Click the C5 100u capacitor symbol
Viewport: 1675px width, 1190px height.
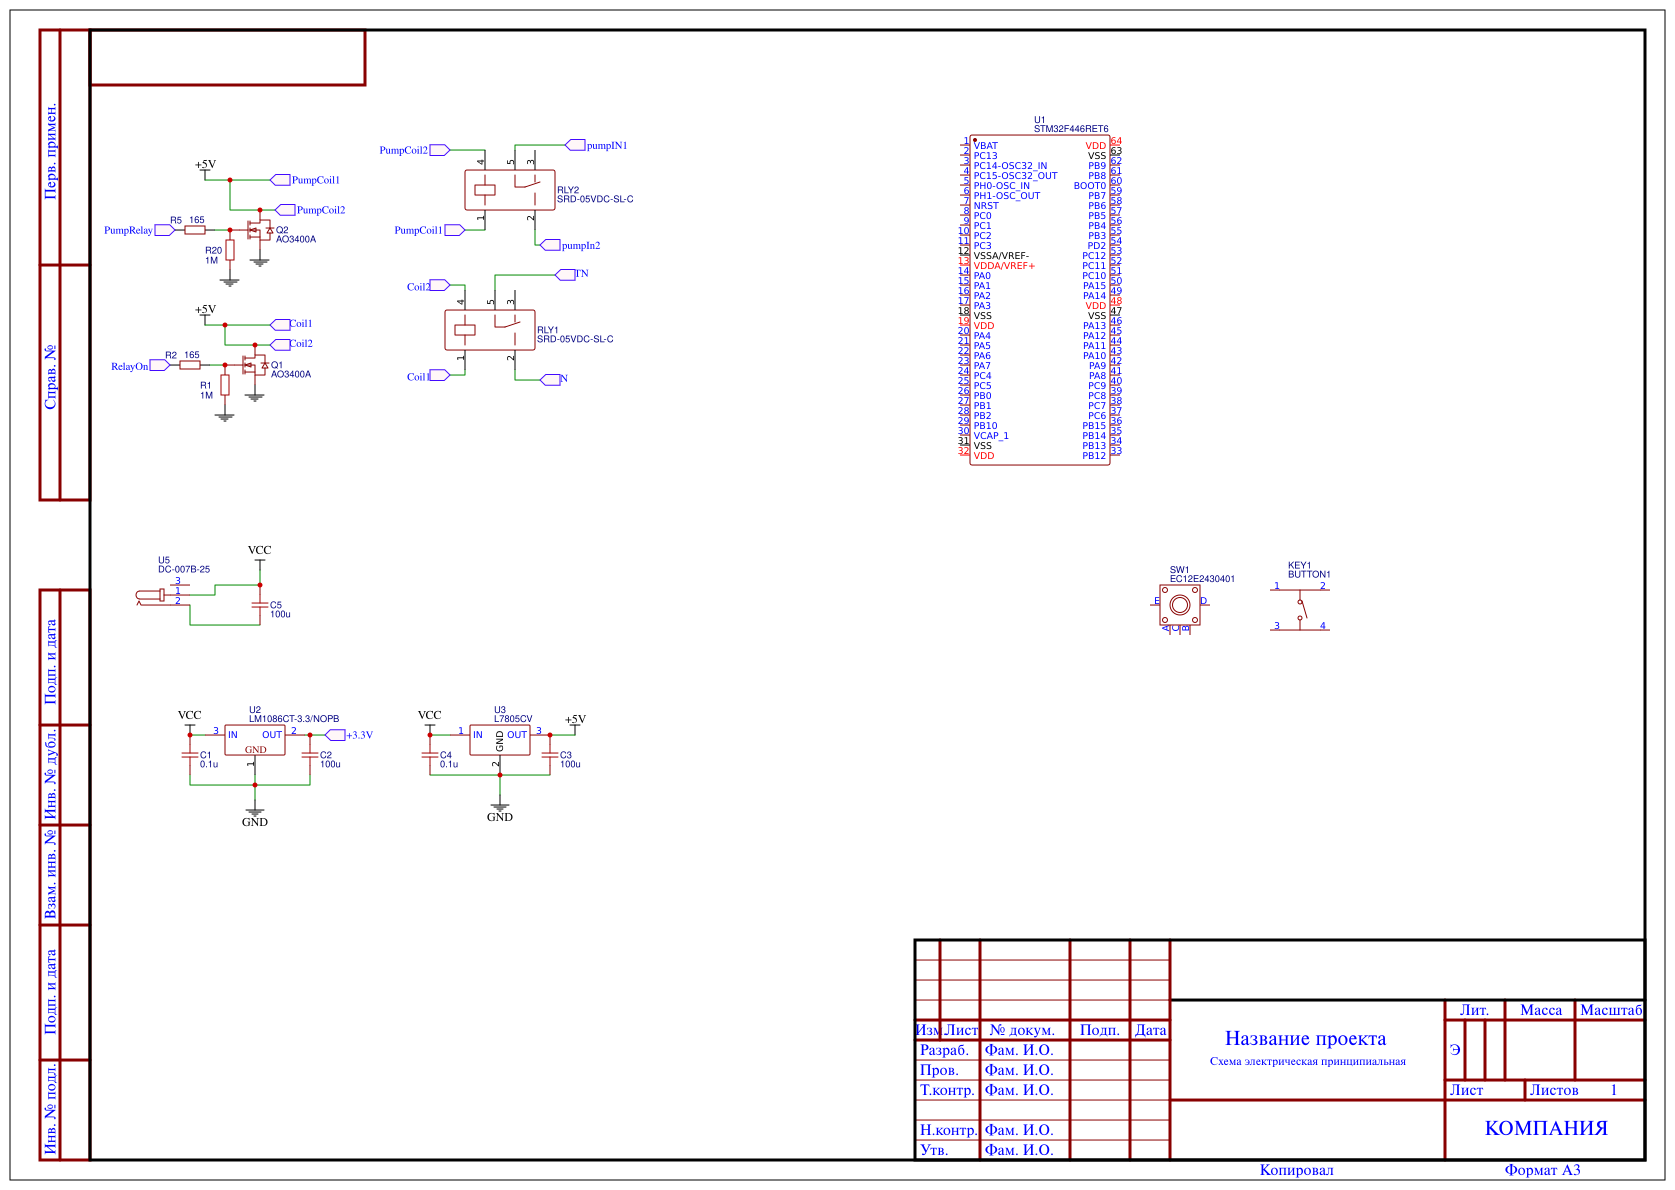coord(260,605)
